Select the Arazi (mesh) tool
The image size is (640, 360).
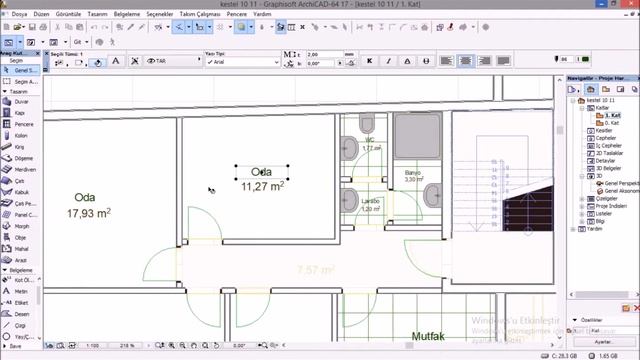point(20,260)
